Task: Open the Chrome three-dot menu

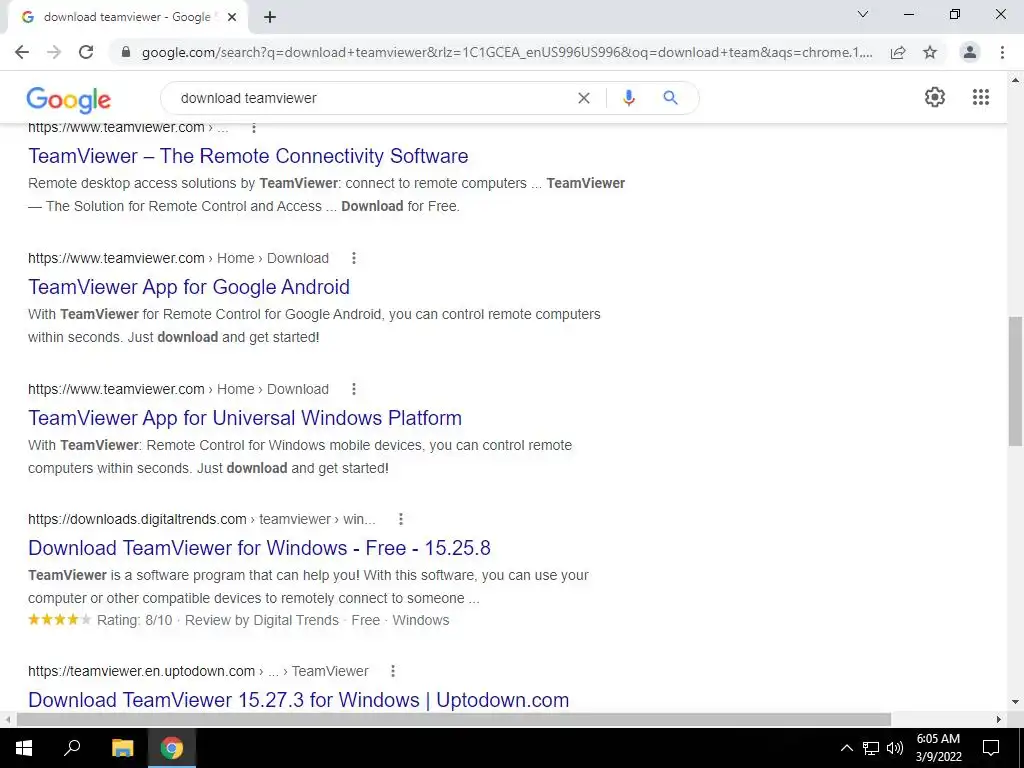Action: click(x=1002, y=52)
